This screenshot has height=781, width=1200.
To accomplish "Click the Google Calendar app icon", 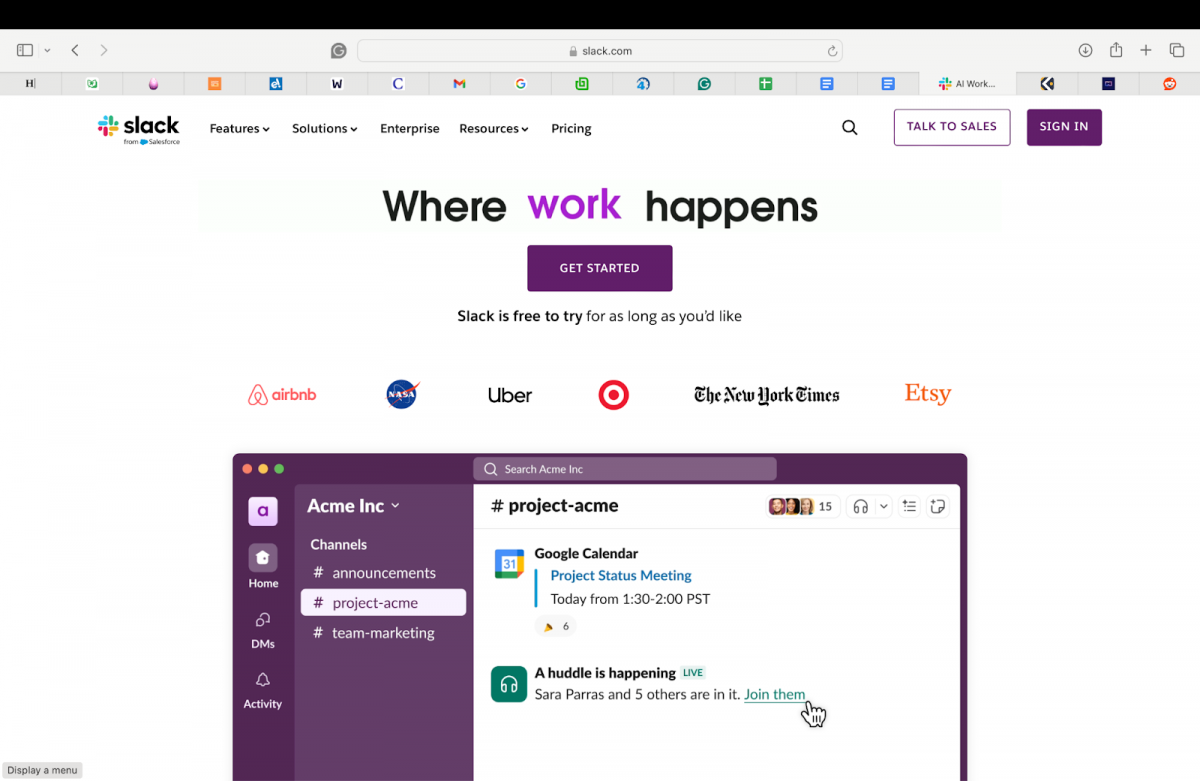I will (x=510, y=564).
